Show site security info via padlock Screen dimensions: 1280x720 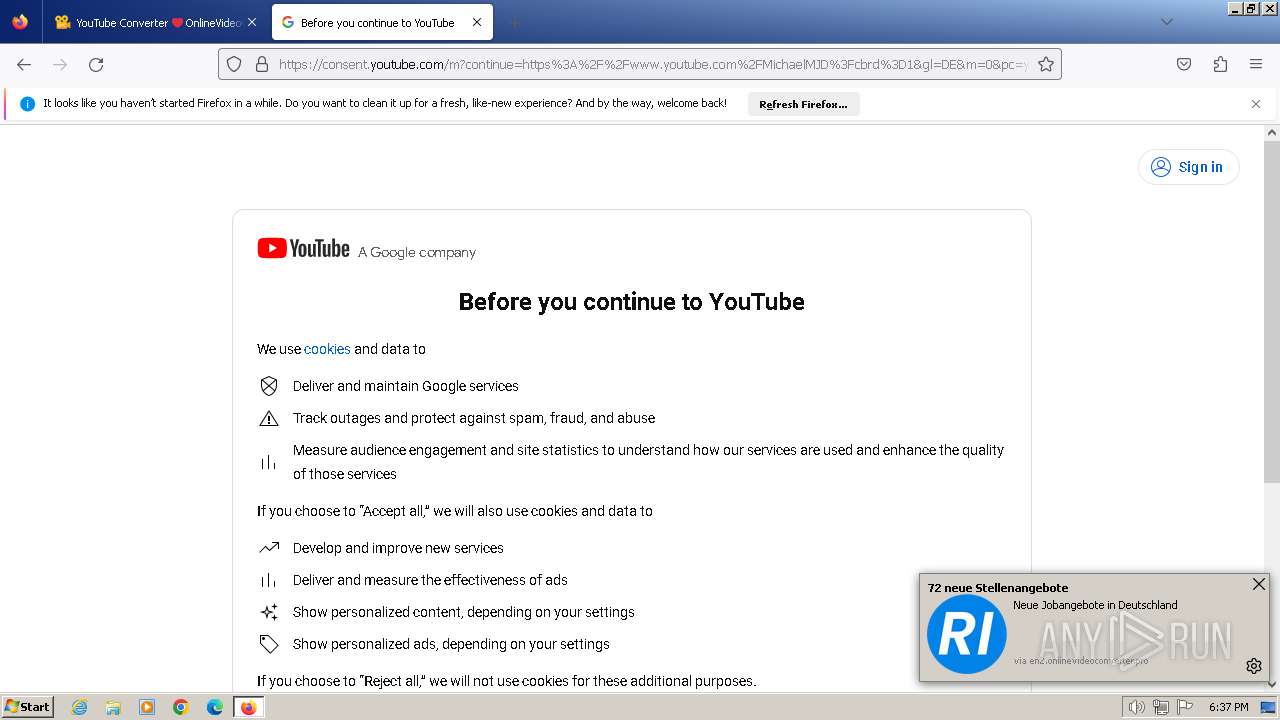[262, 64]
